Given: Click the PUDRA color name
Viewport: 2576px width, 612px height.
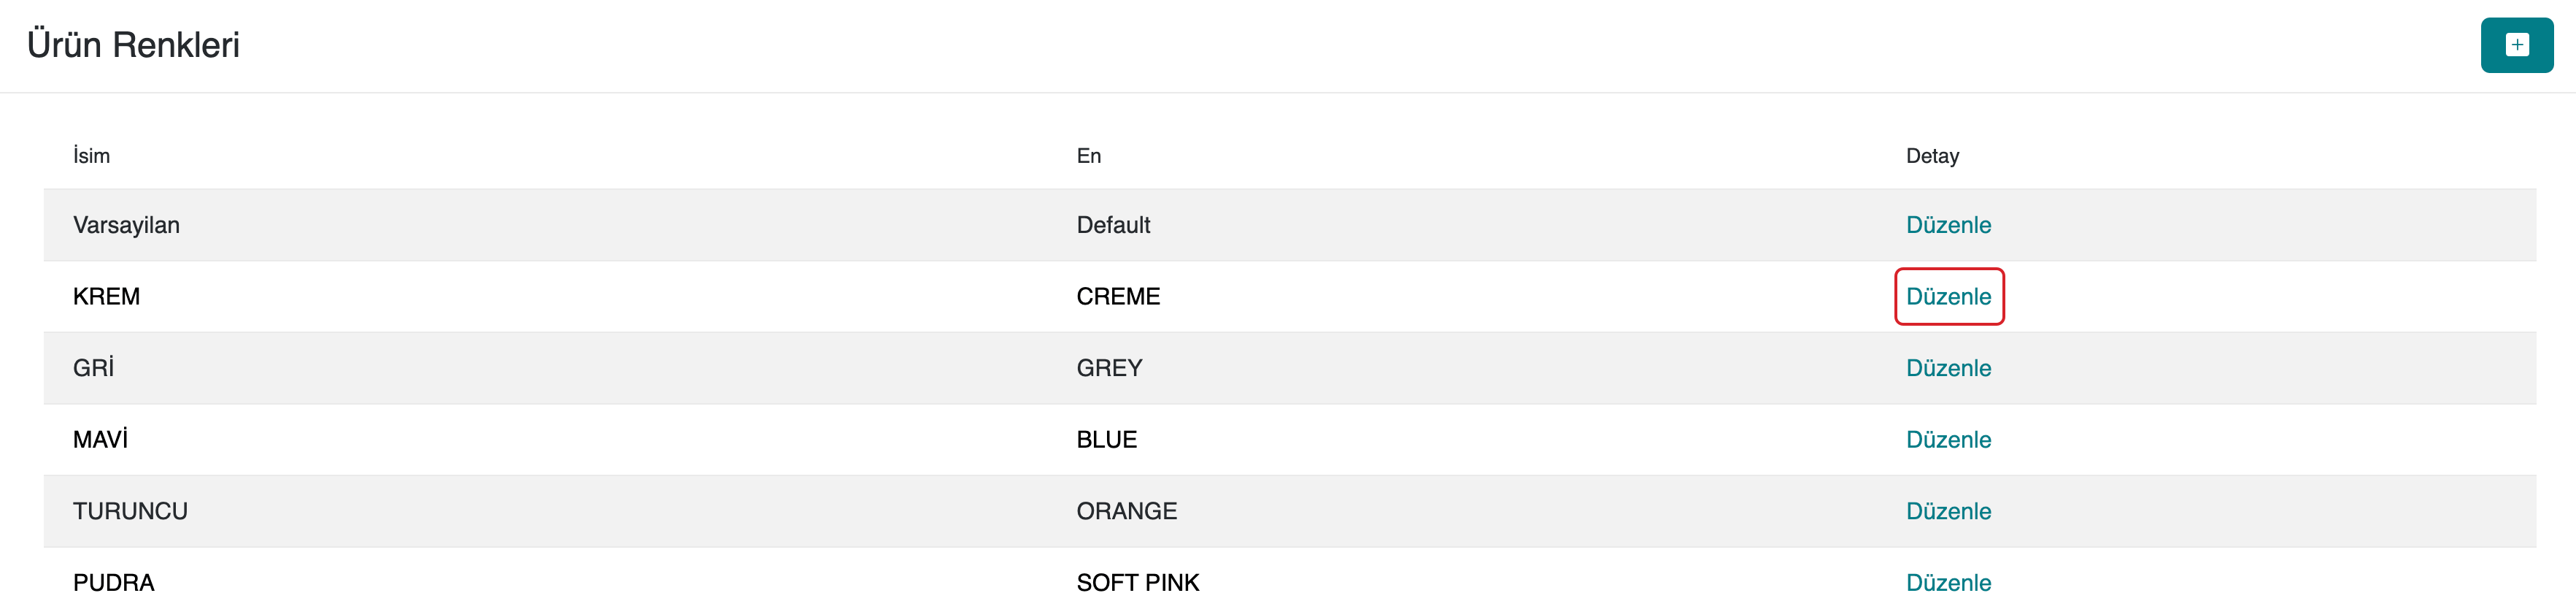Looking at the screenshot, I should [x=113, y=583].
